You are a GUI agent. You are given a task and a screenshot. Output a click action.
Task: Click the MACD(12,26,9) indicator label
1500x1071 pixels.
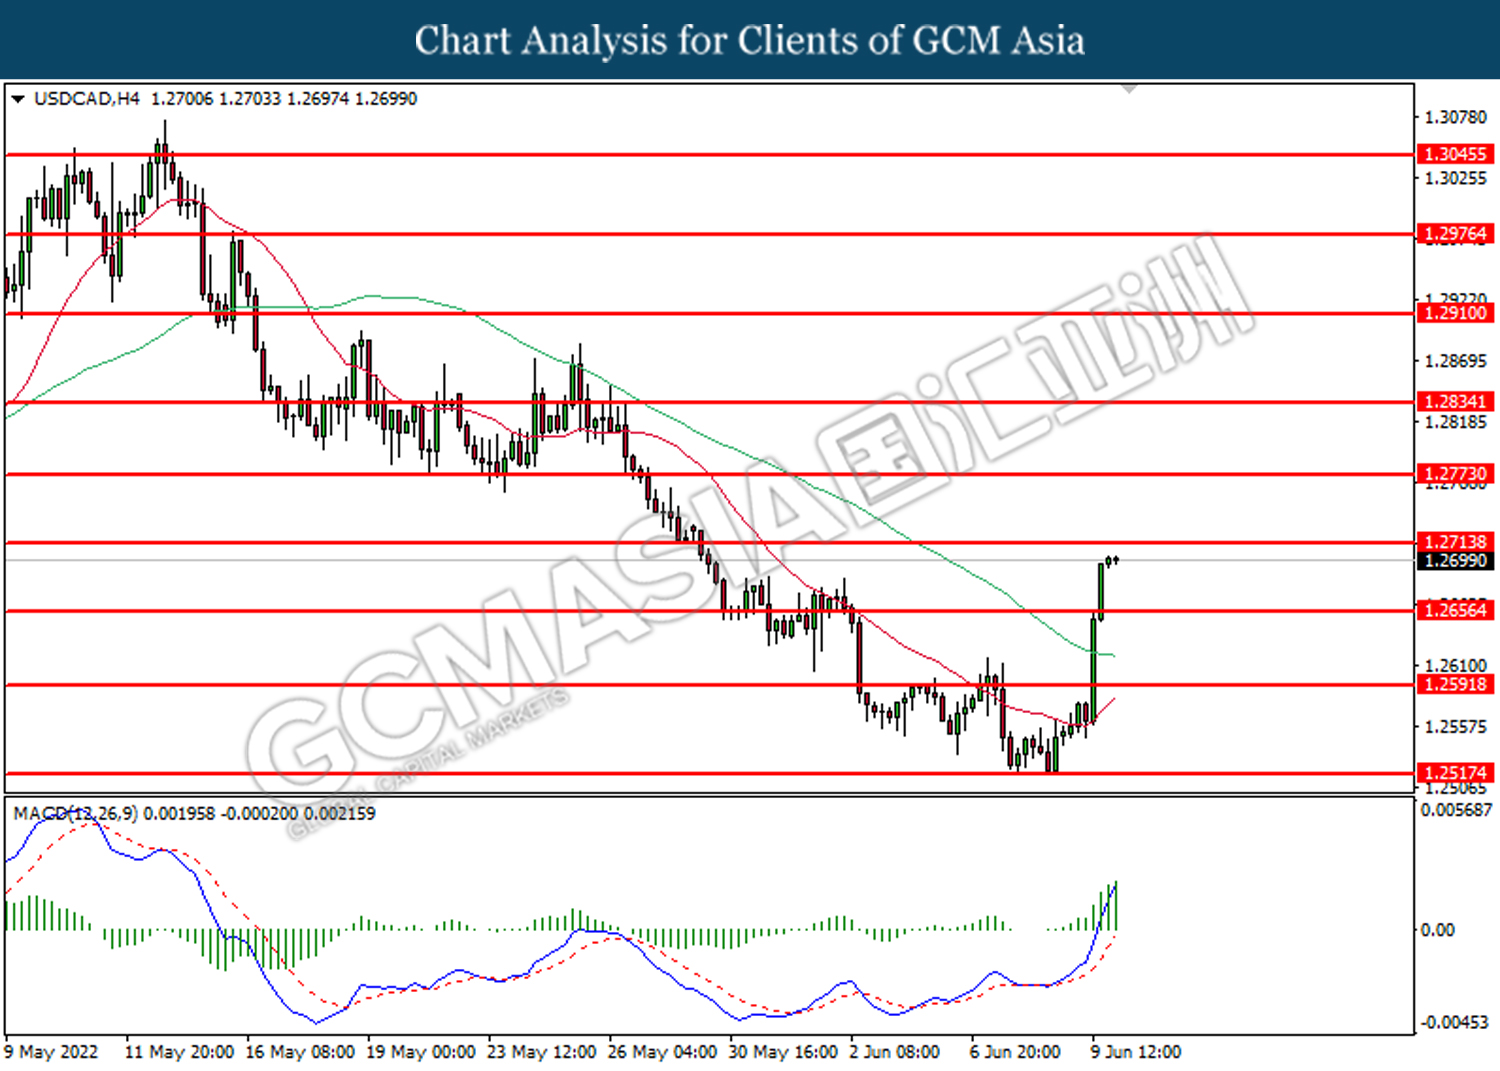tap(76, 814)
